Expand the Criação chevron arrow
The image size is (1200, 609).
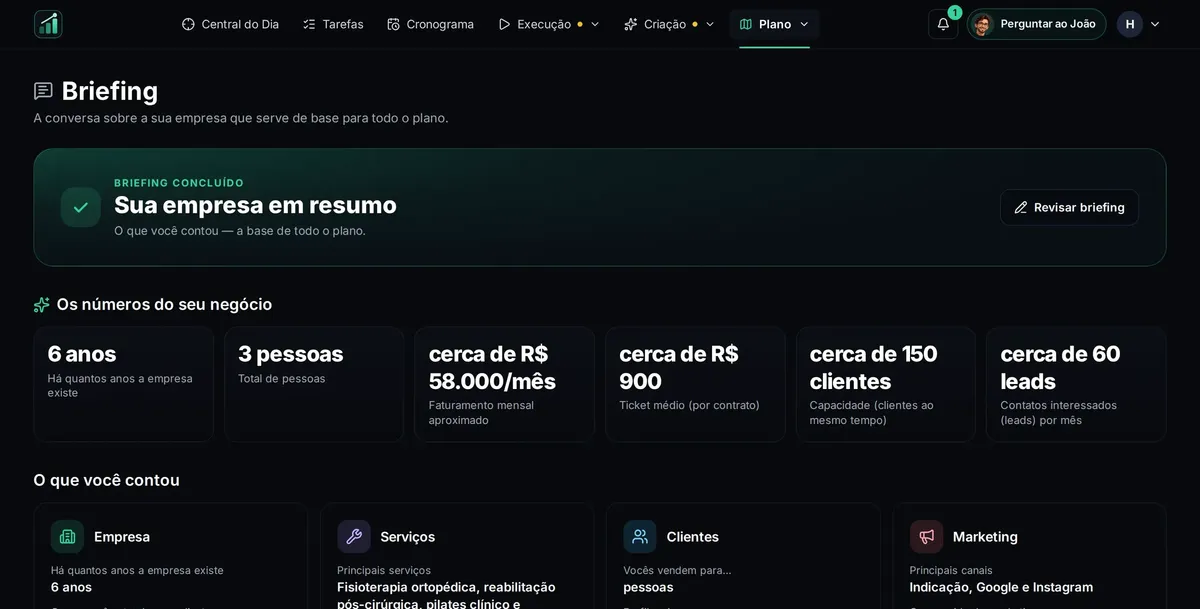[x=710, y=24]
